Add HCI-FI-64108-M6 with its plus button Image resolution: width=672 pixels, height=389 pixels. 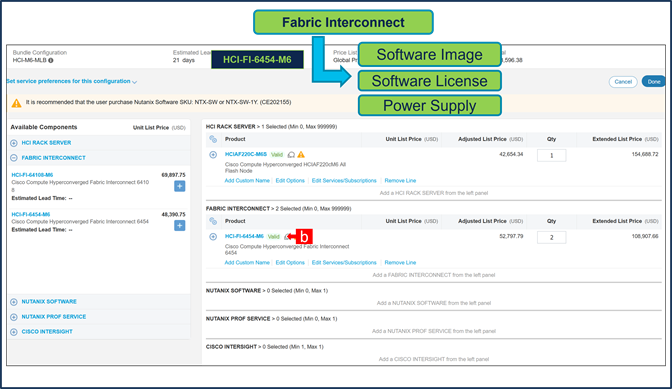(x=180, y=186)
